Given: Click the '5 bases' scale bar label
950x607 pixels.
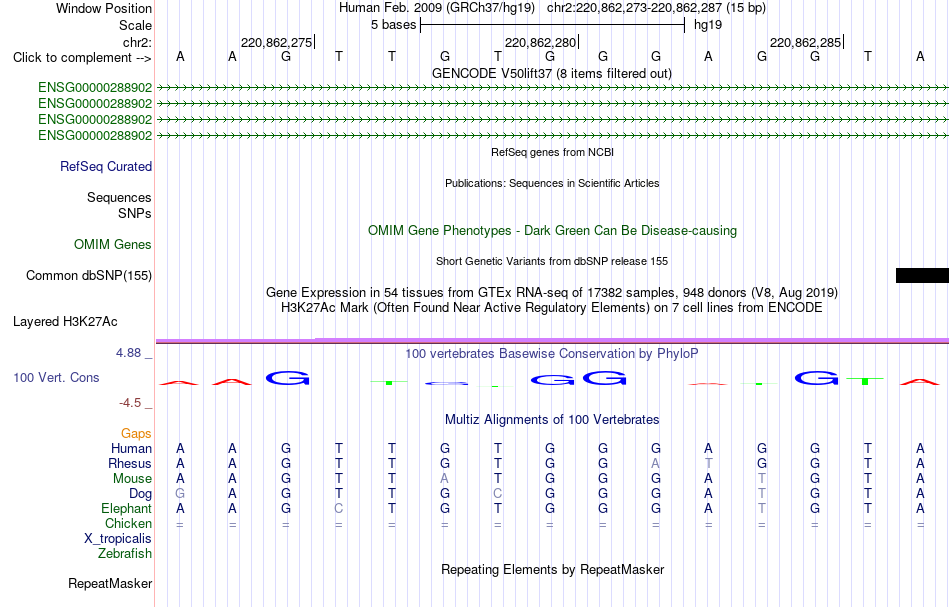Looking at the screenshot, I should pos(393,25).
